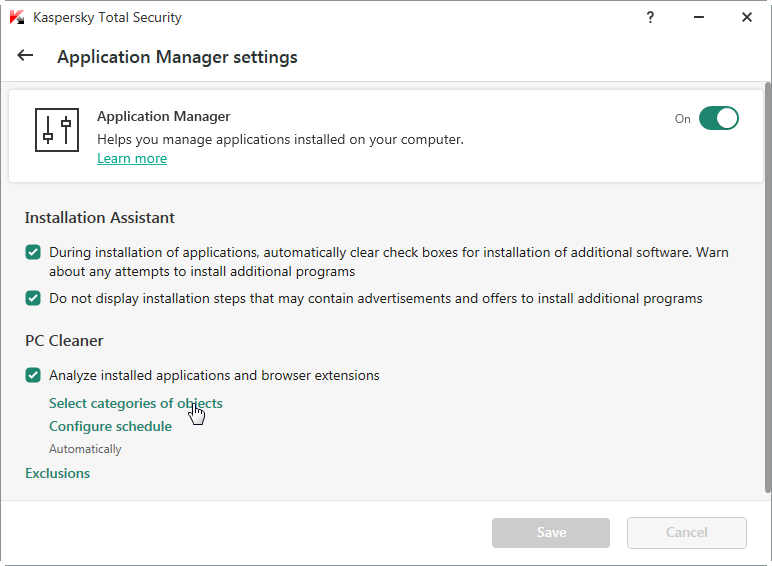Close the Kaspersky Total Security window
This screenshot has width=772, height=566.
(x=747, y=17)
